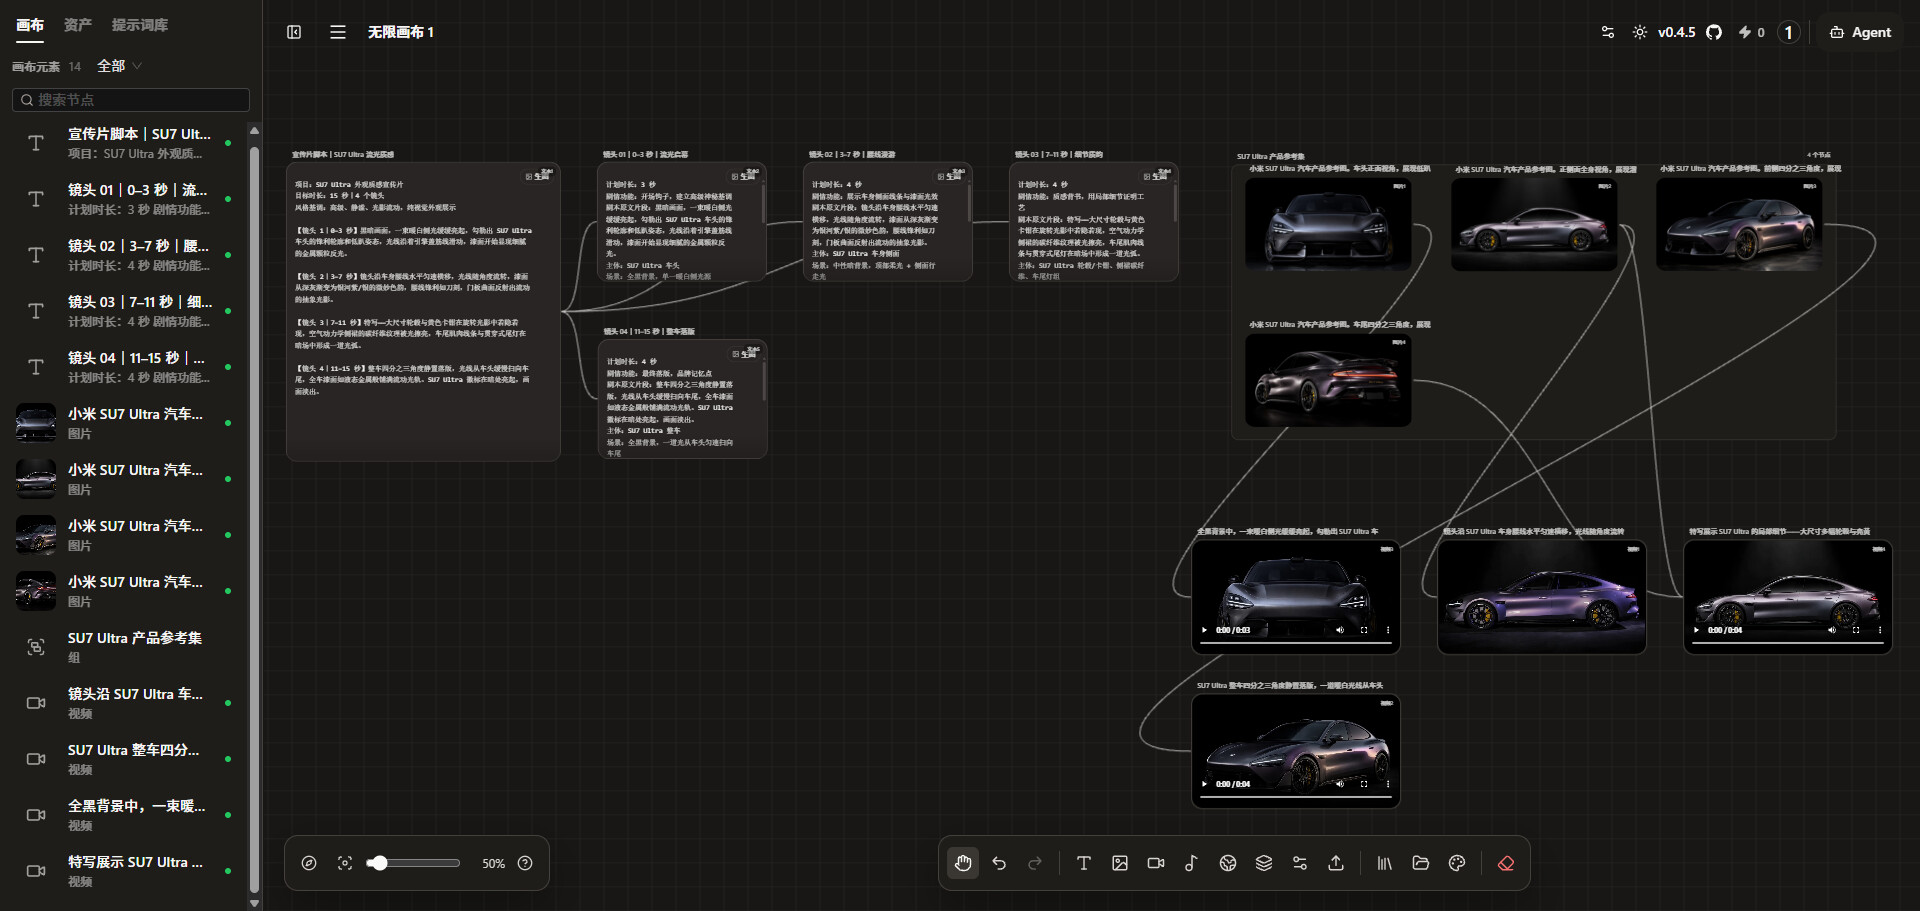Open the GitHub repository icon
Image resolution: width=1920 pixels, height=911 pixels.
pos(1714,32)
